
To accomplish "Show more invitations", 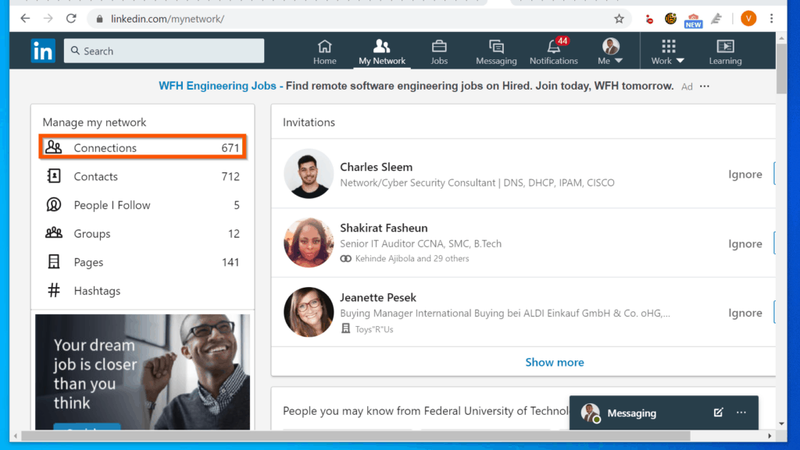I will (555, 362).
